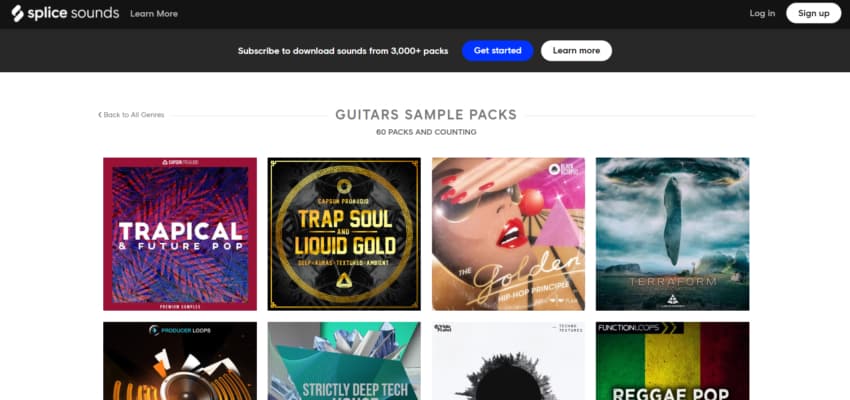
Task: Open the Trapical & Future Pop pack
Action: 180,234
